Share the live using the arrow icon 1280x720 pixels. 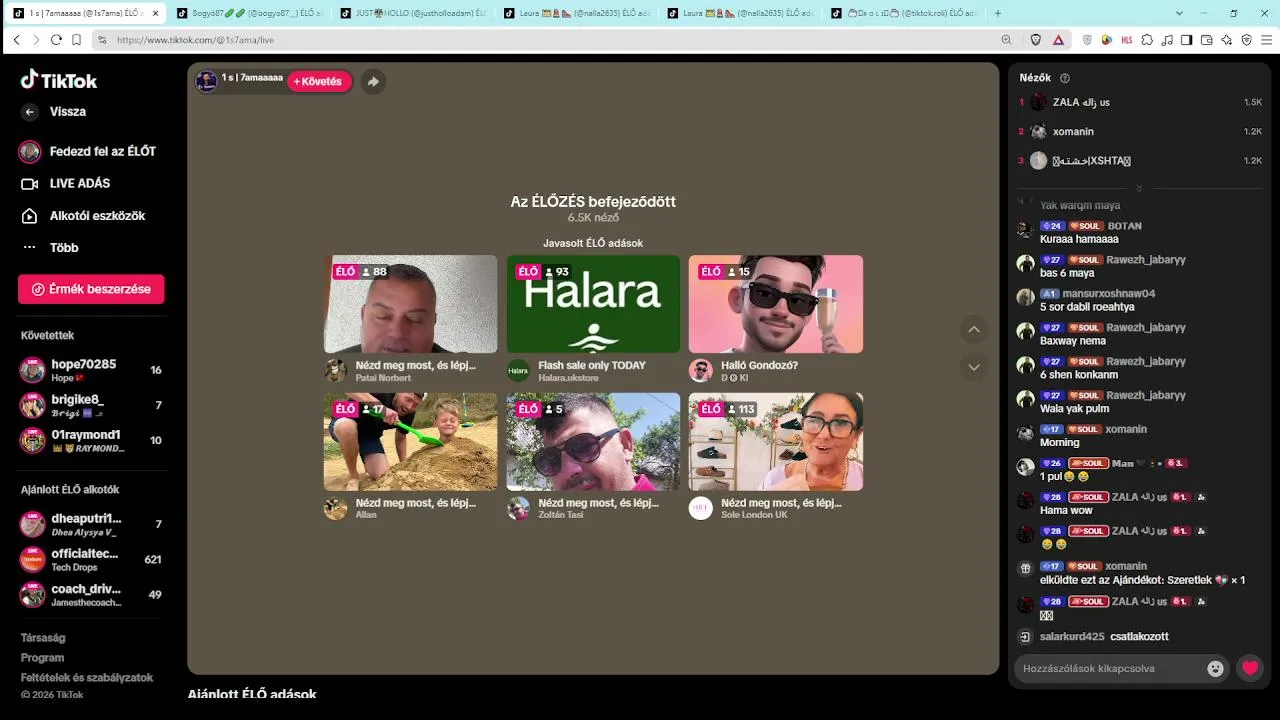point(373,82)
